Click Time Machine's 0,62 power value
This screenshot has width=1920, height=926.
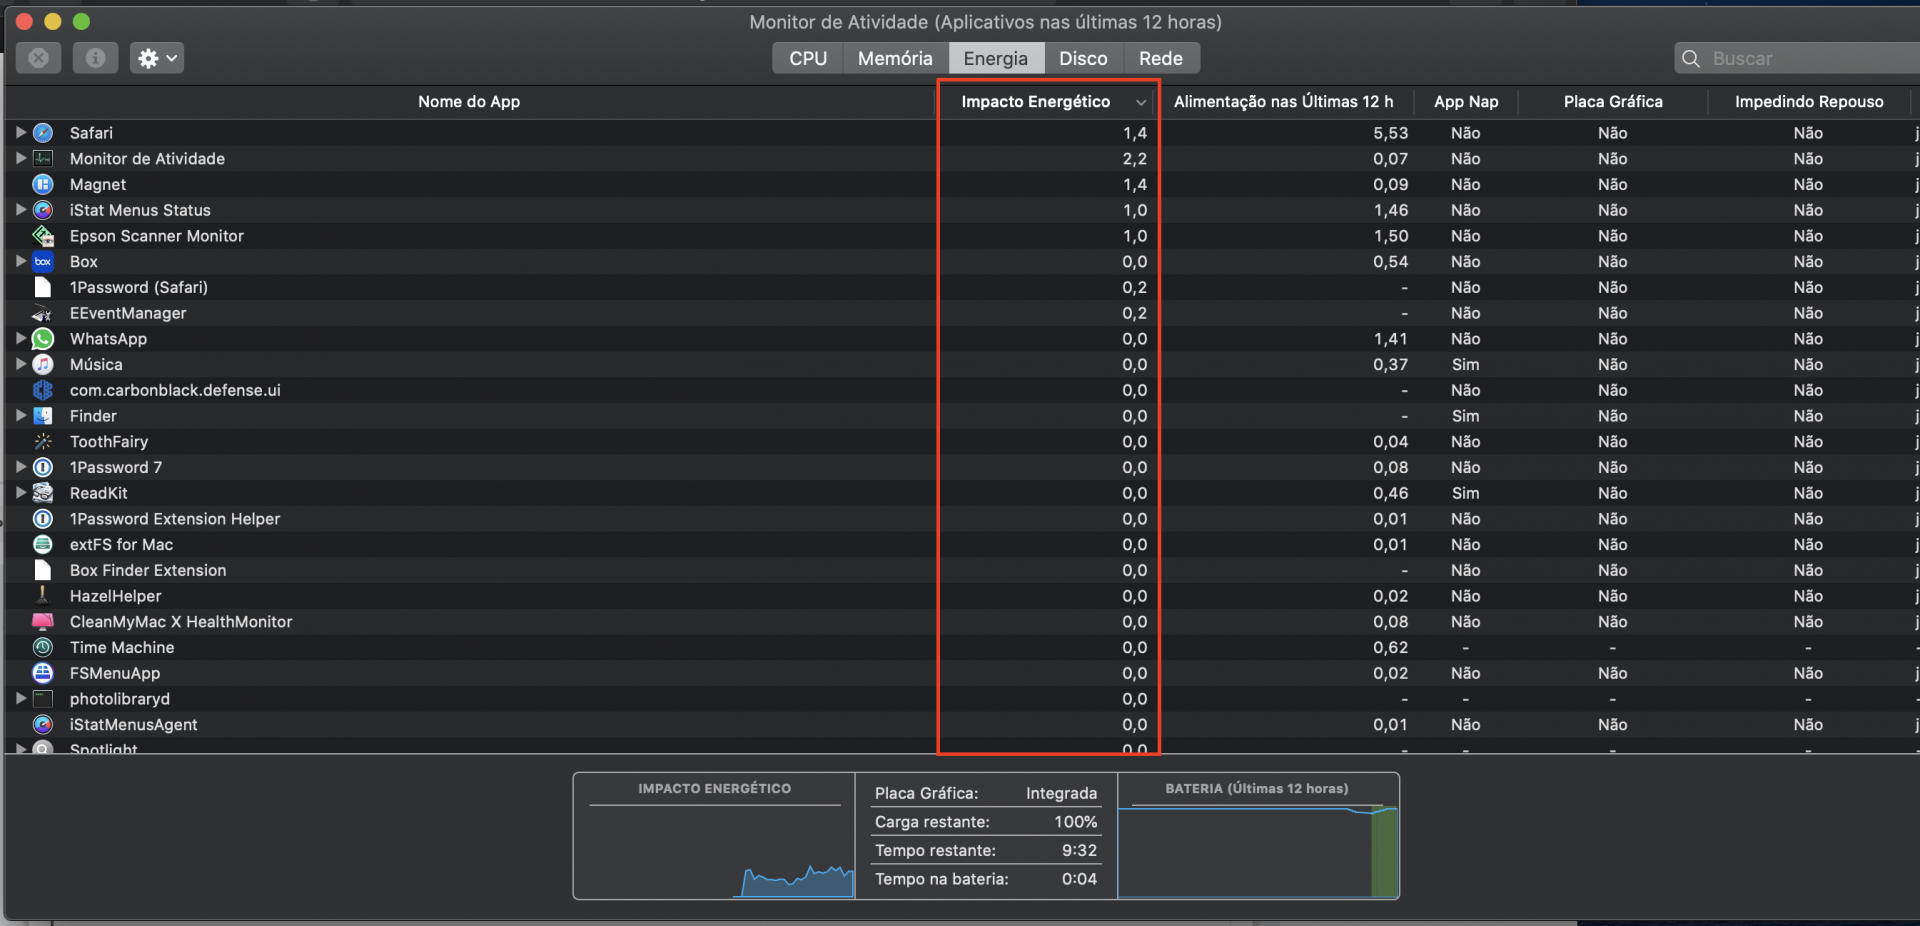pyautogui.click(x=1390, y=648)
